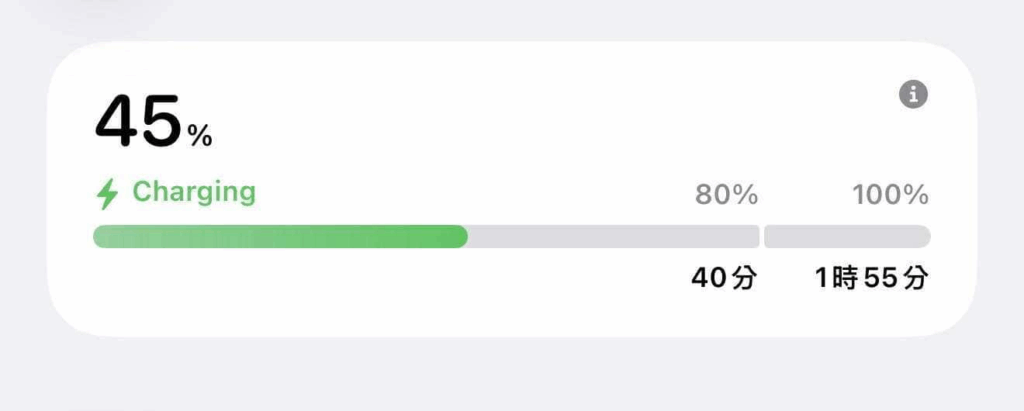Tap the 1時55分 time estimate
This screenshot has height=411, width=1024.
click(x=871, y=279)
